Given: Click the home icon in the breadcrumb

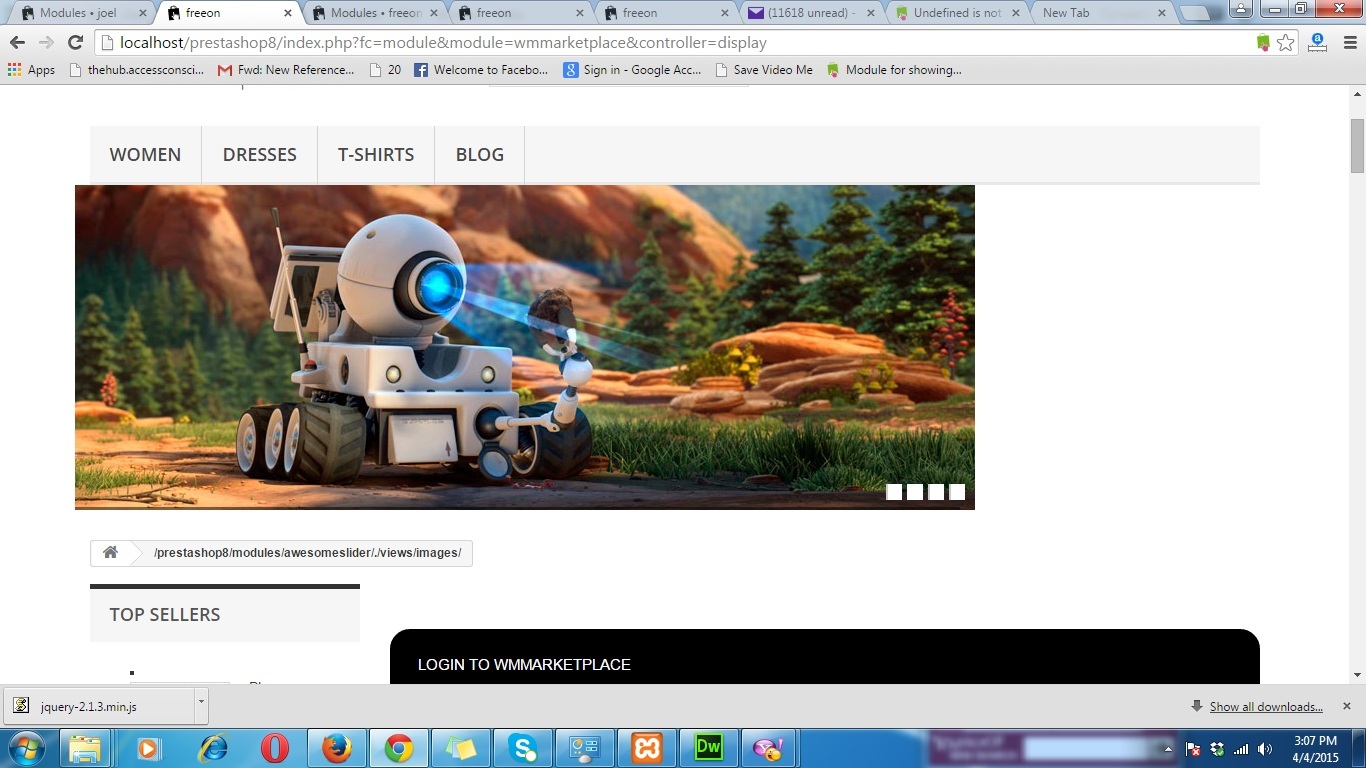Looking at the screenshot, I should coord(110,553).
